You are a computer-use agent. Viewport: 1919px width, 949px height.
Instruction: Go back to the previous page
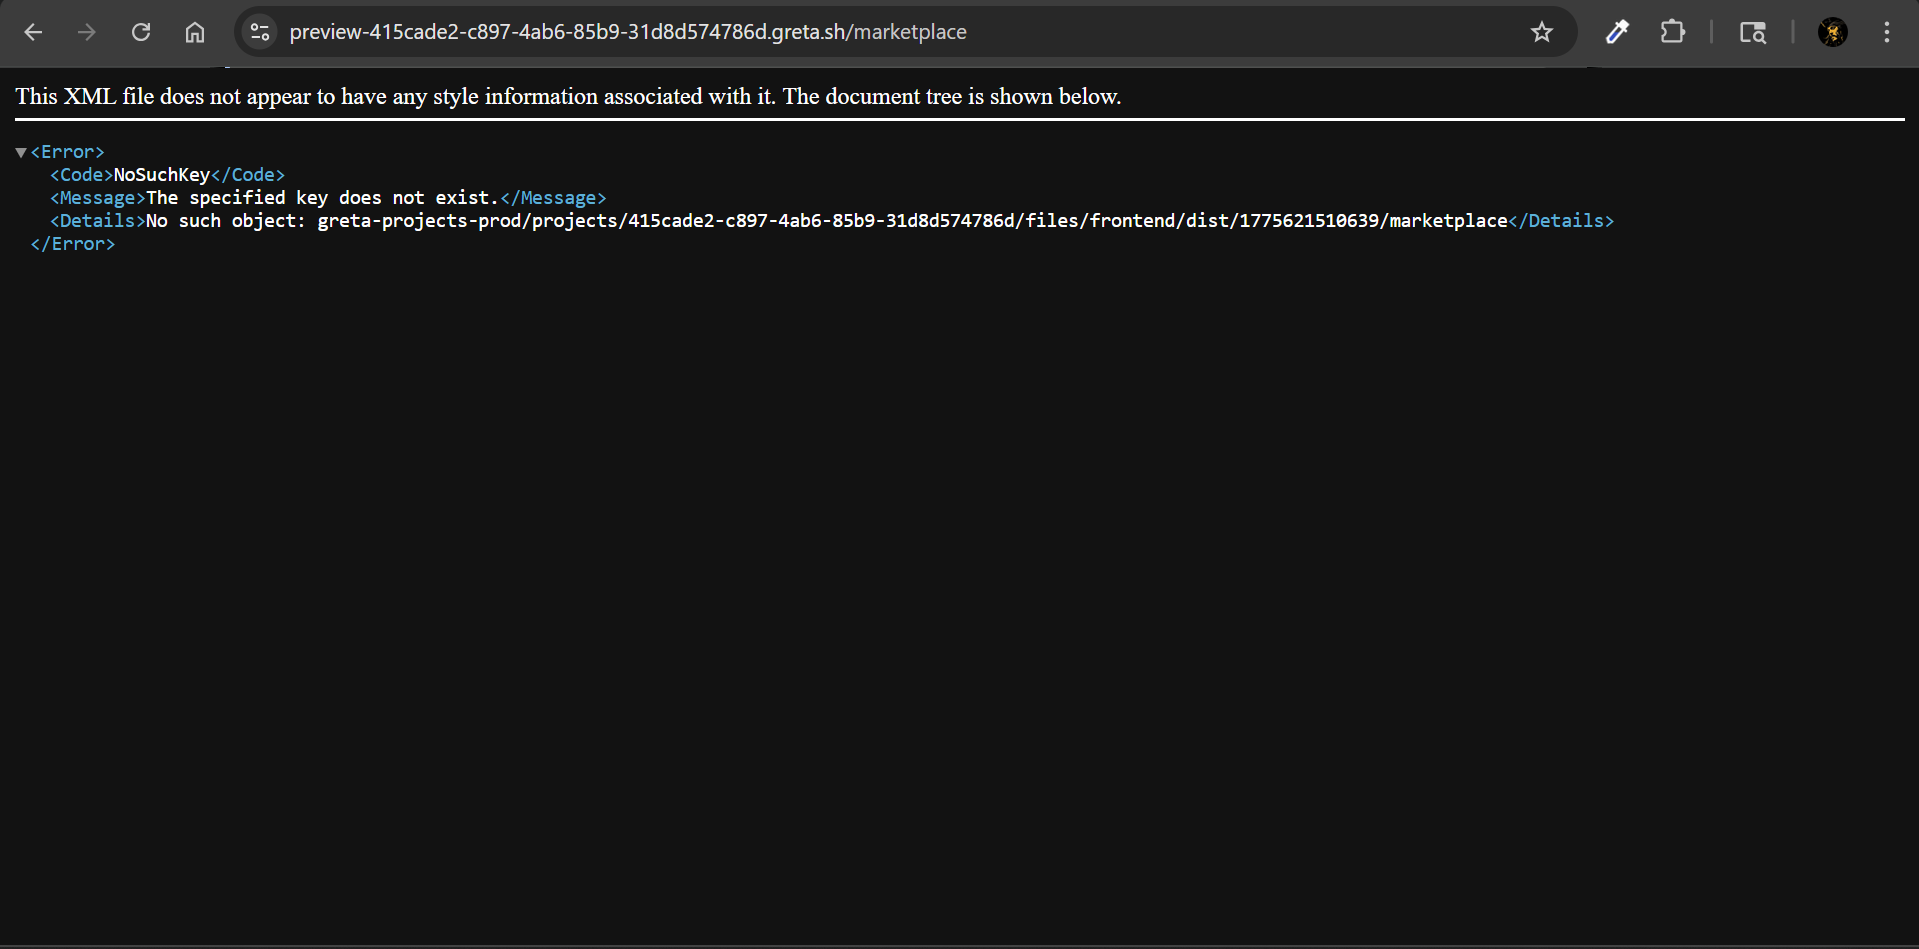pos(33,32)
